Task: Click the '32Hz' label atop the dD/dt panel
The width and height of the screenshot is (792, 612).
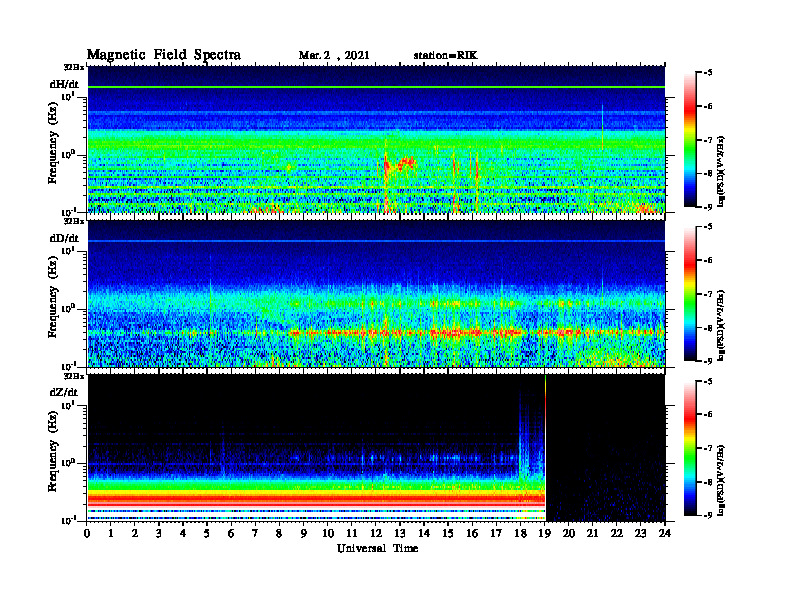Action: click(x=73, y=221)
